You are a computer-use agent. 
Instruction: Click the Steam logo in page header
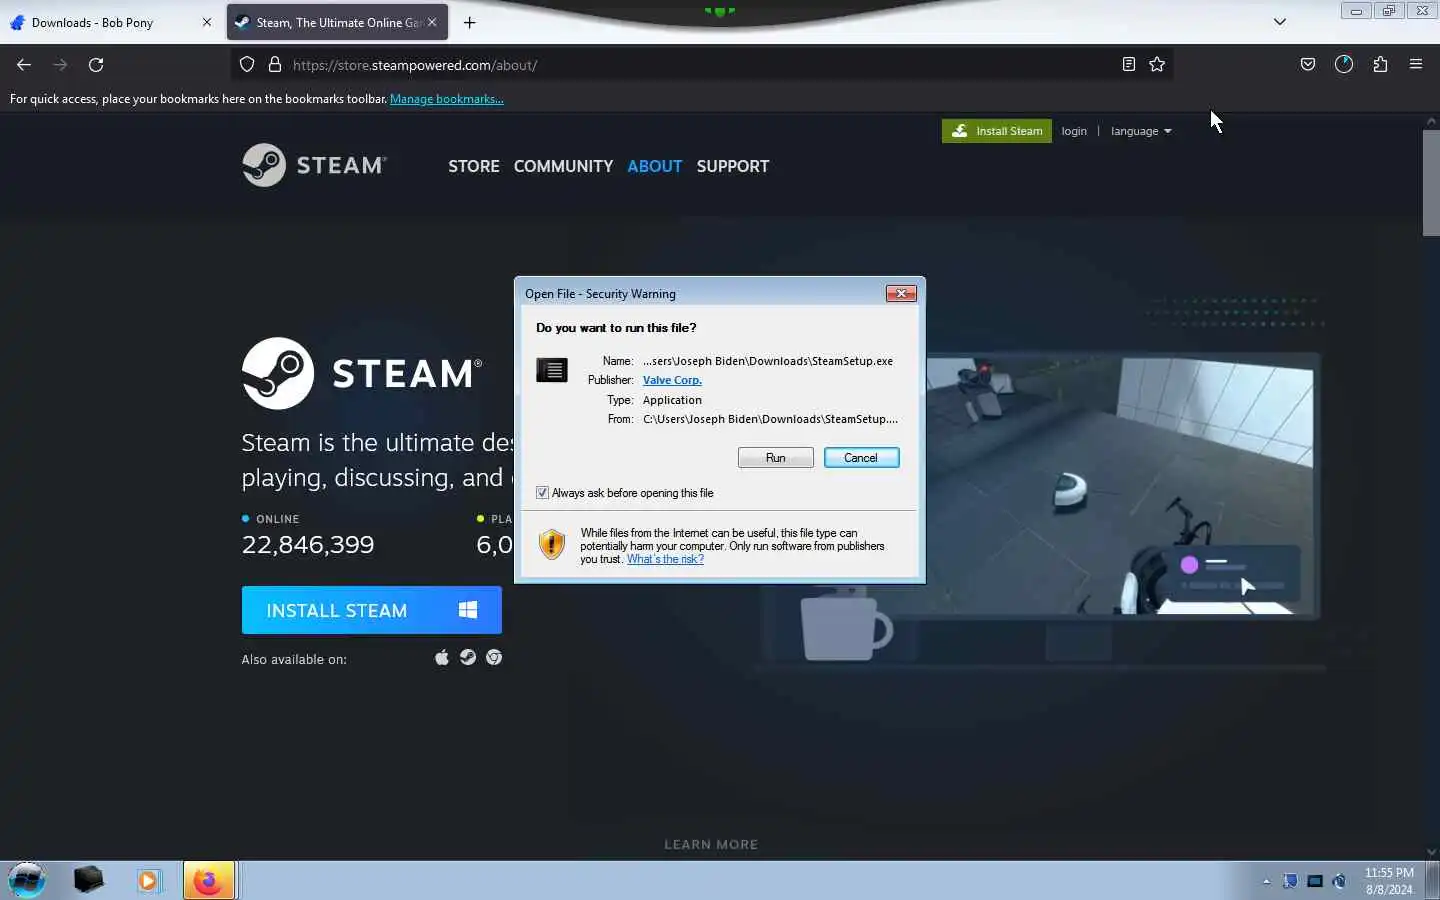point(314,165)
